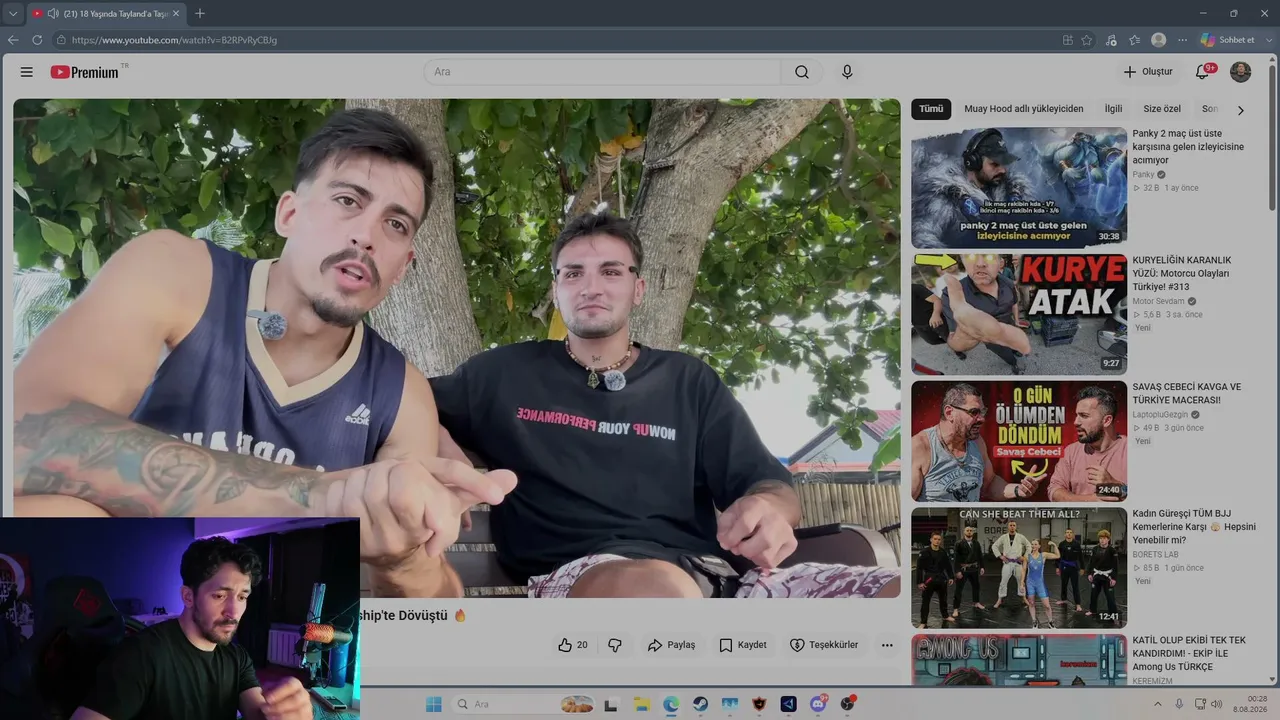1280x720 pixels.
Task: Open the browser profile icon
Action: (x=1158, y=40)
